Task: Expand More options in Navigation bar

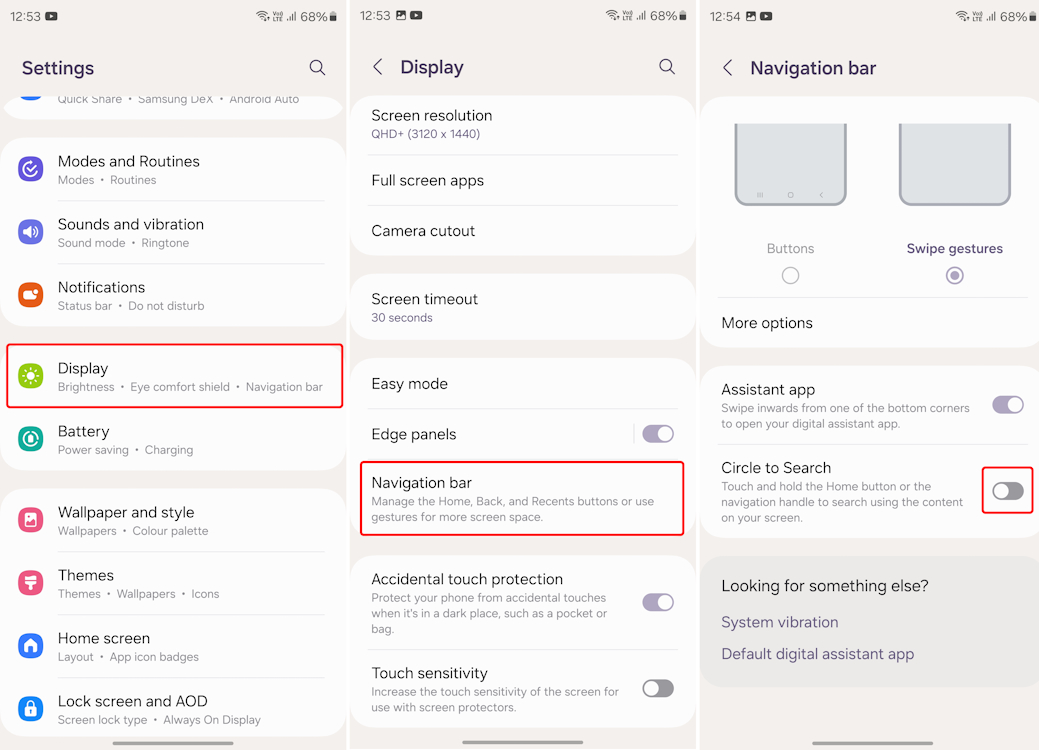Action: click(x=868, y=323)
